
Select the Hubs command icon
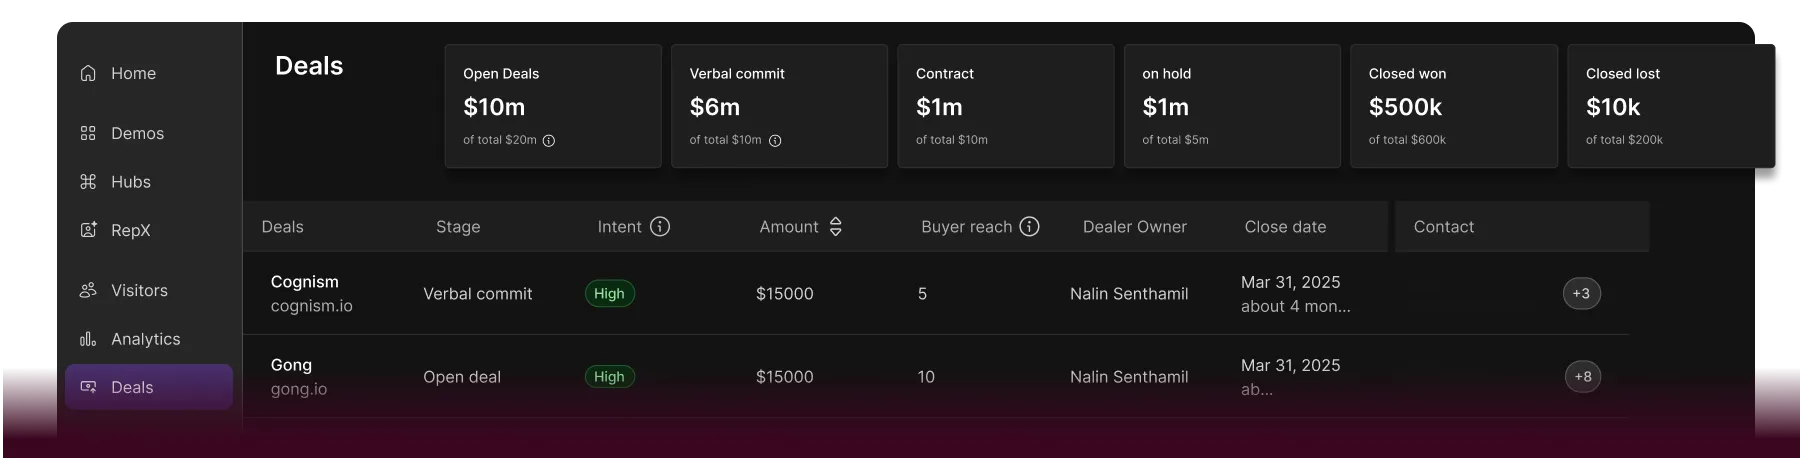(x=88, y=181)
